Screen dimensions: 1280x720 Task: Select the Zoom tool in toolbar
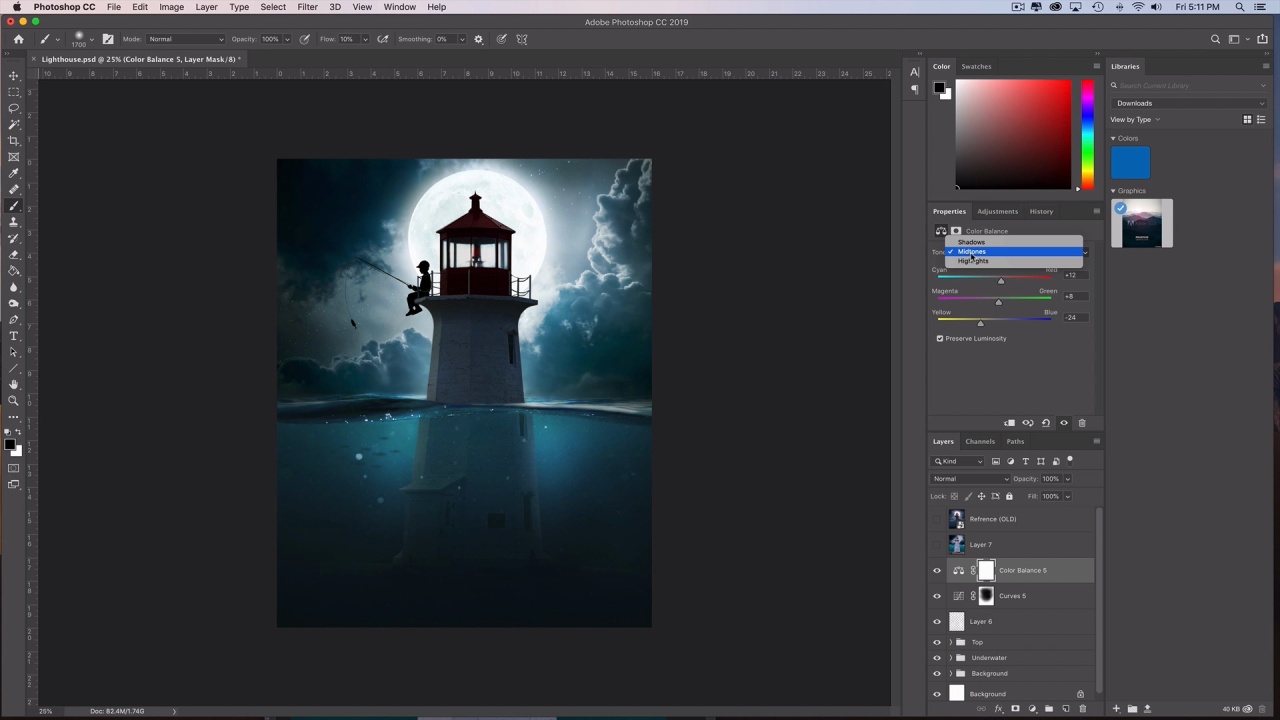[14, 400]
